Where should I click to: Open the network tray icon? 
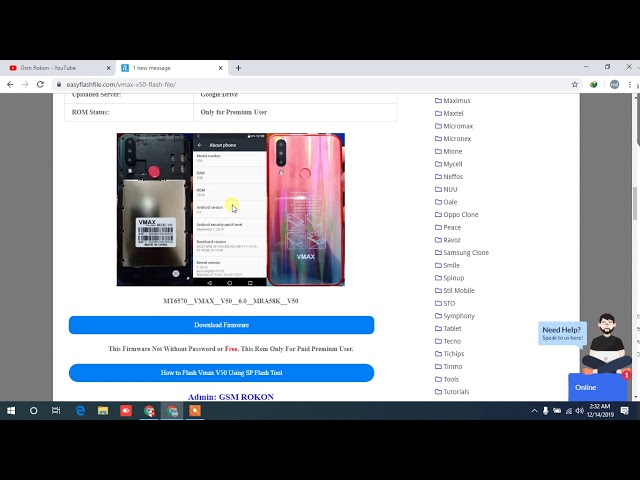click(x=569, y=411)
